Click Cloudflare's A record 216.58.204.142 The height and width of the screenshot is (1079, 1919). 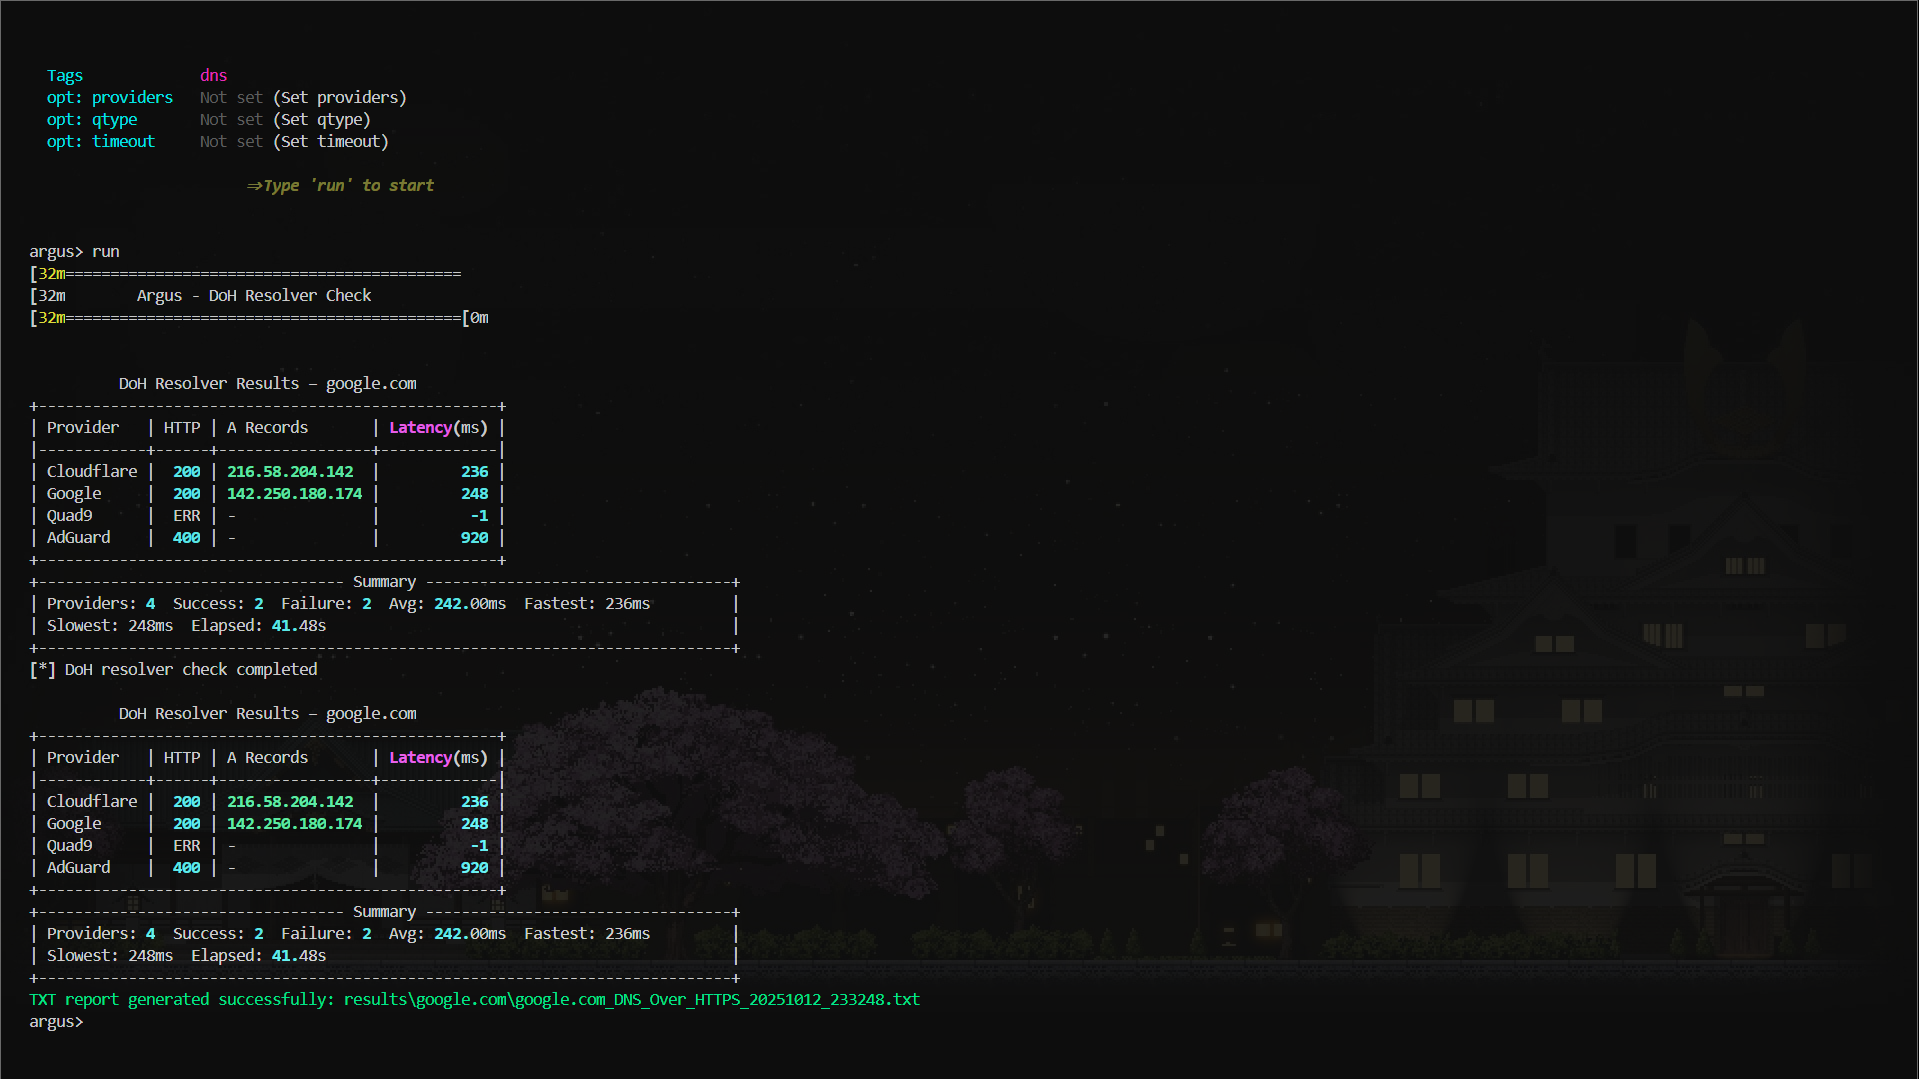click(290, 471)
